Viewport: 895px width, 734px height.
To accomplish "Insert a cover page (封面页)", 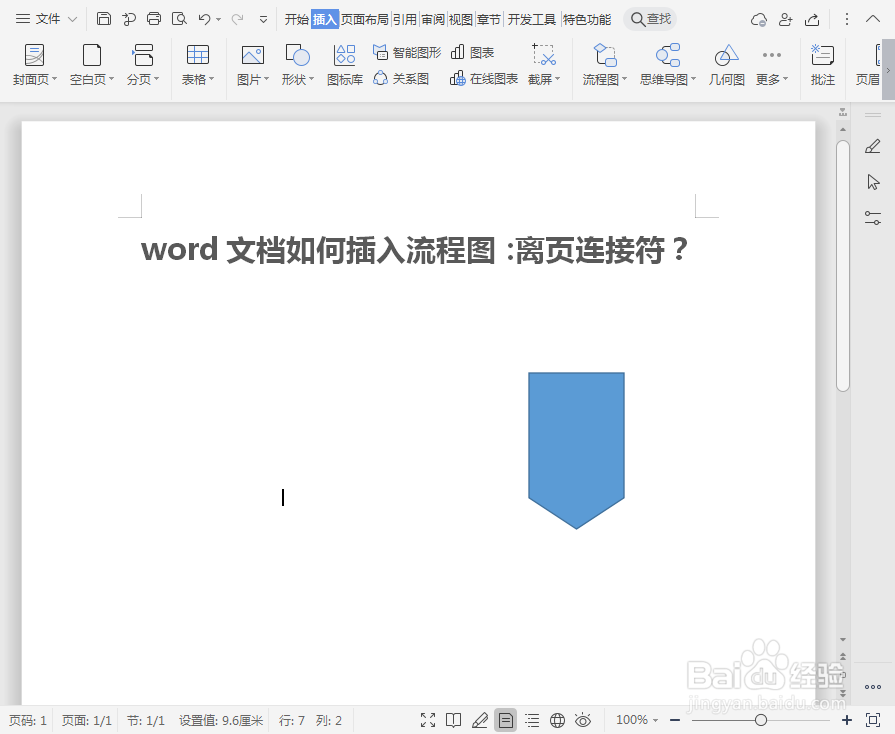I will coord(35,64).
